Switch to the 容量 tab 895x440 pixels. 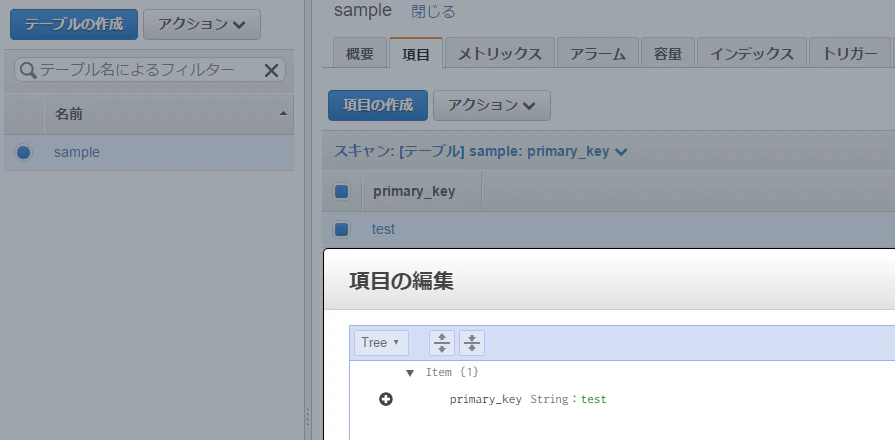point(668,54)
